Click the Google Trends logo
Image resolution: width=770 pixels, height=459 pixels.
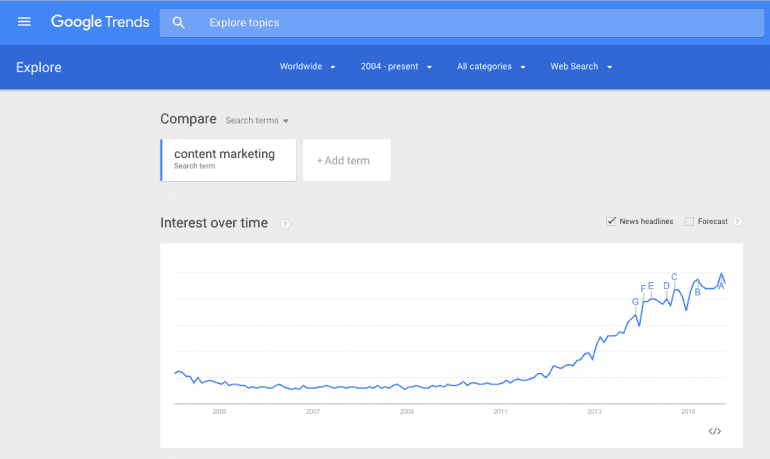click(100, 22)
